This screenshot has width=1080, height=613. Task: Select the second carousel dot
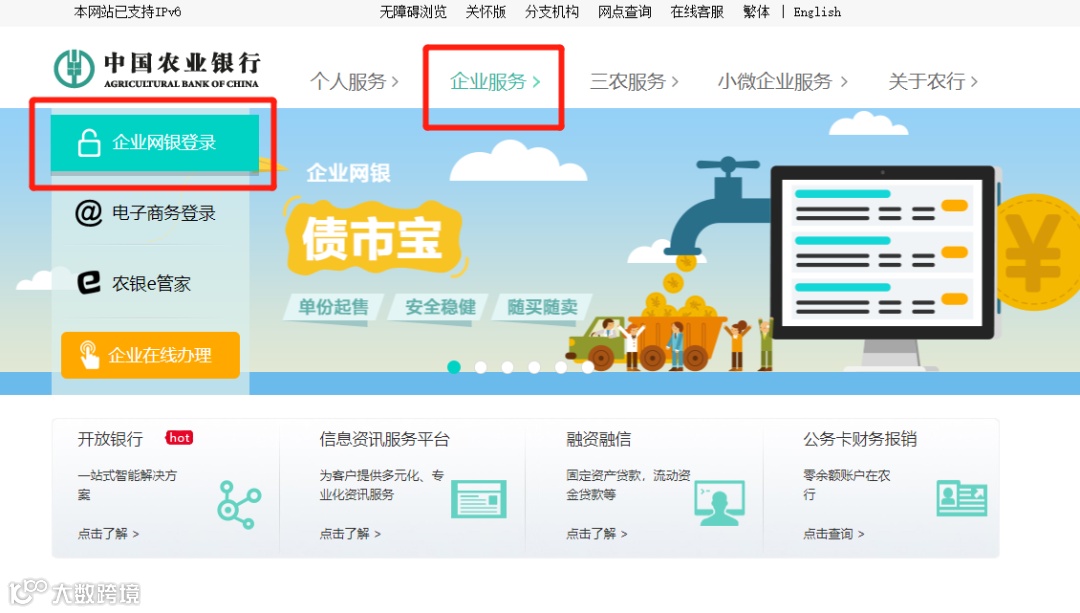point(481,367)
